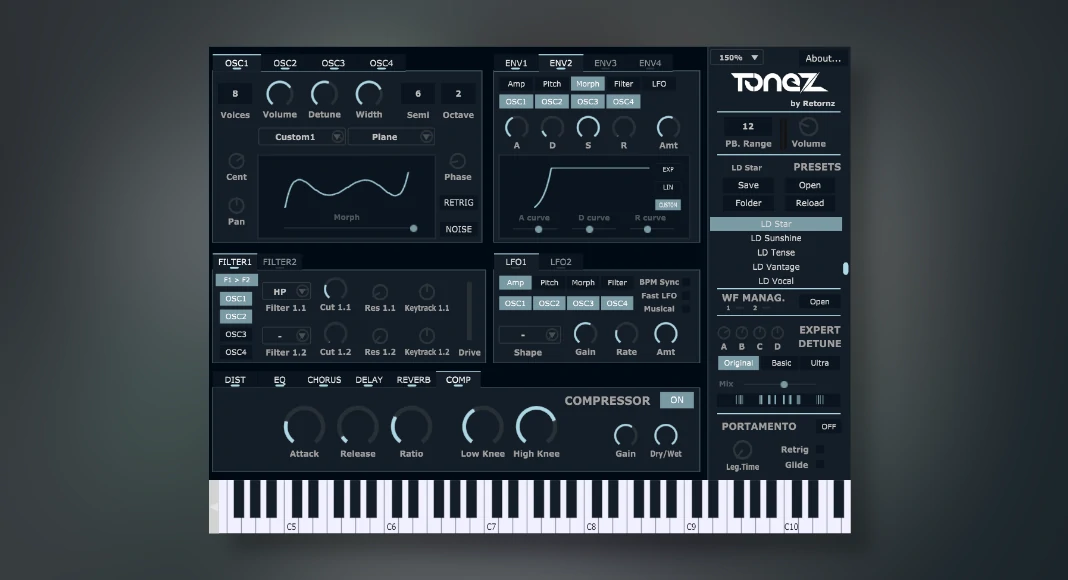Screen dimensions: 1068x580
Task: Click the Morph slider handle
Action: pyautogui.click(x=414, y=228)
